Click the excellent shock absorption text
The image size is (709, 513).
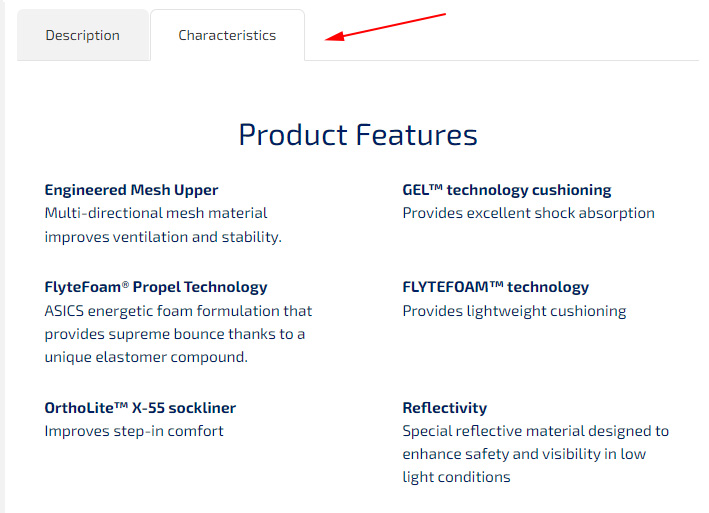[x=528, y=213]
